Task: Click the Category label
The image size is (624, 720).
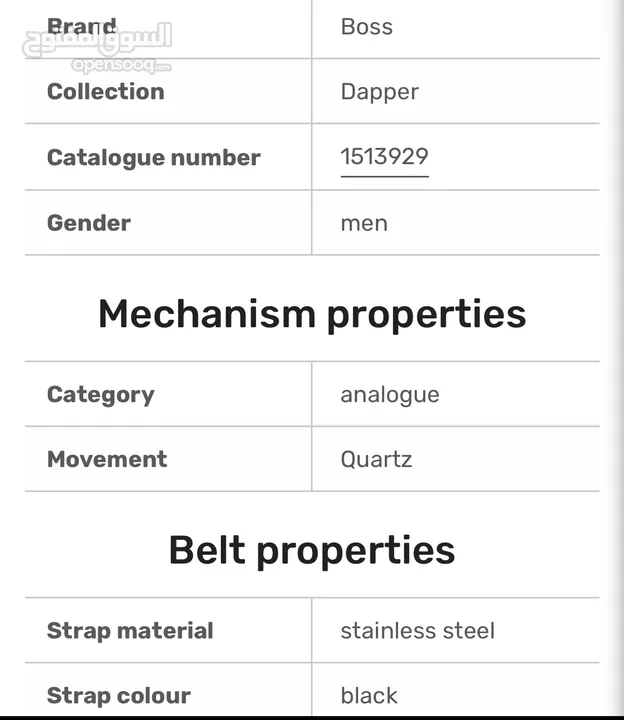Action: (101, 395)
